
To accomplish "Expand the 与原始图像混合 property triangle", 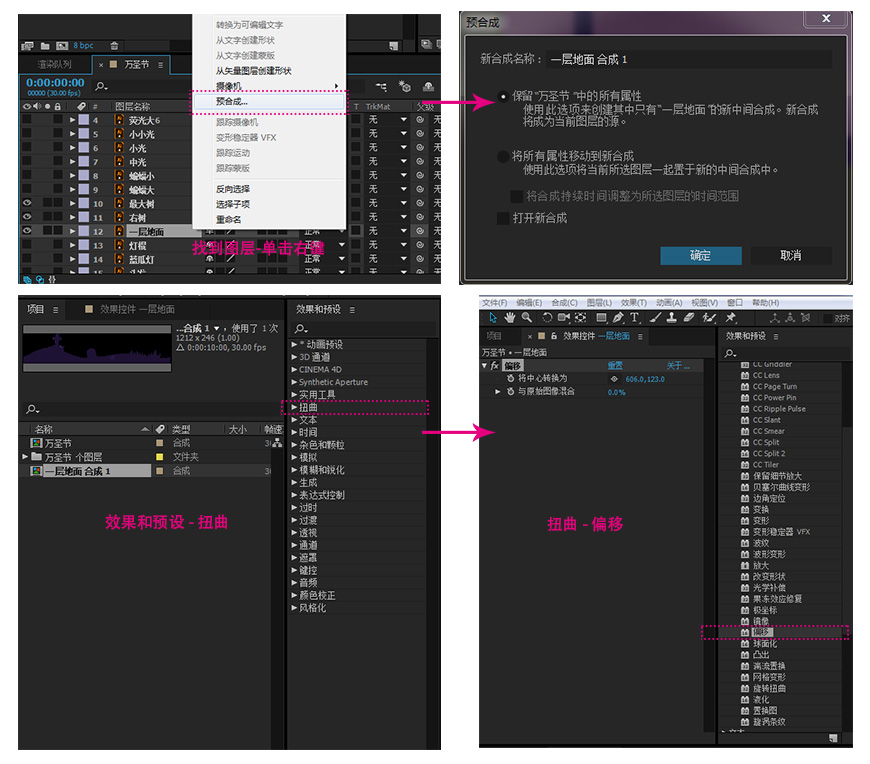I will pos(498,392).
